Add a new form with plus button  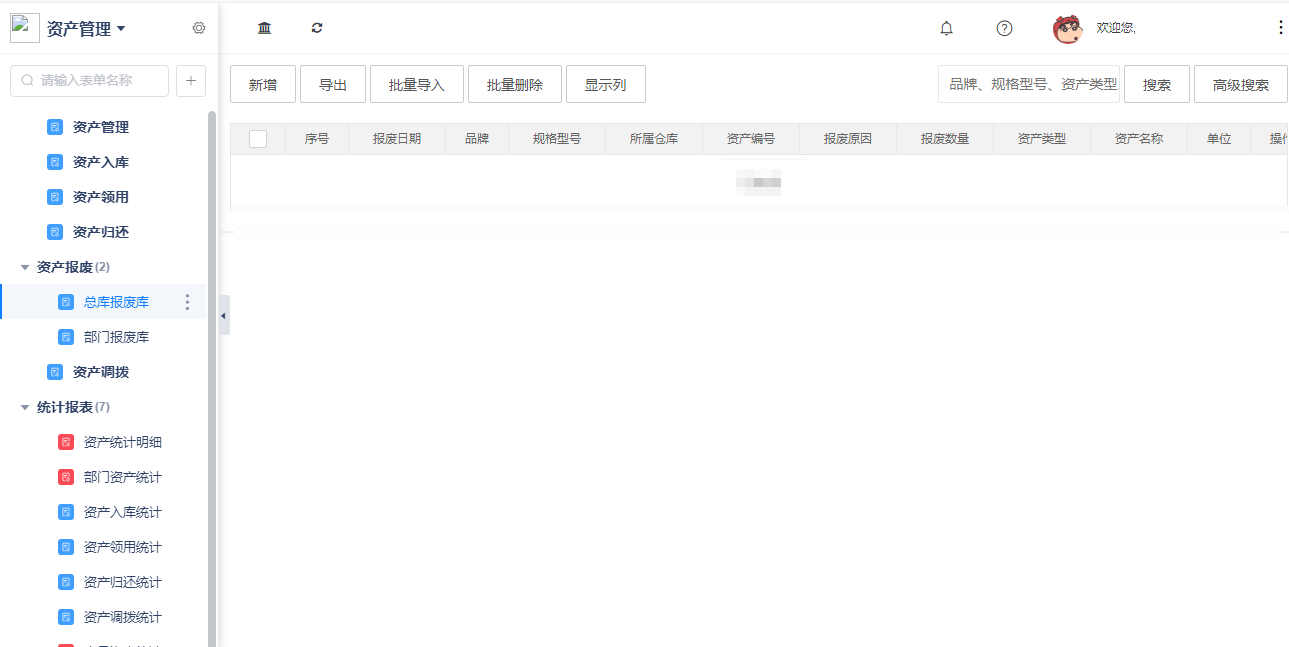tap(191, 81)
